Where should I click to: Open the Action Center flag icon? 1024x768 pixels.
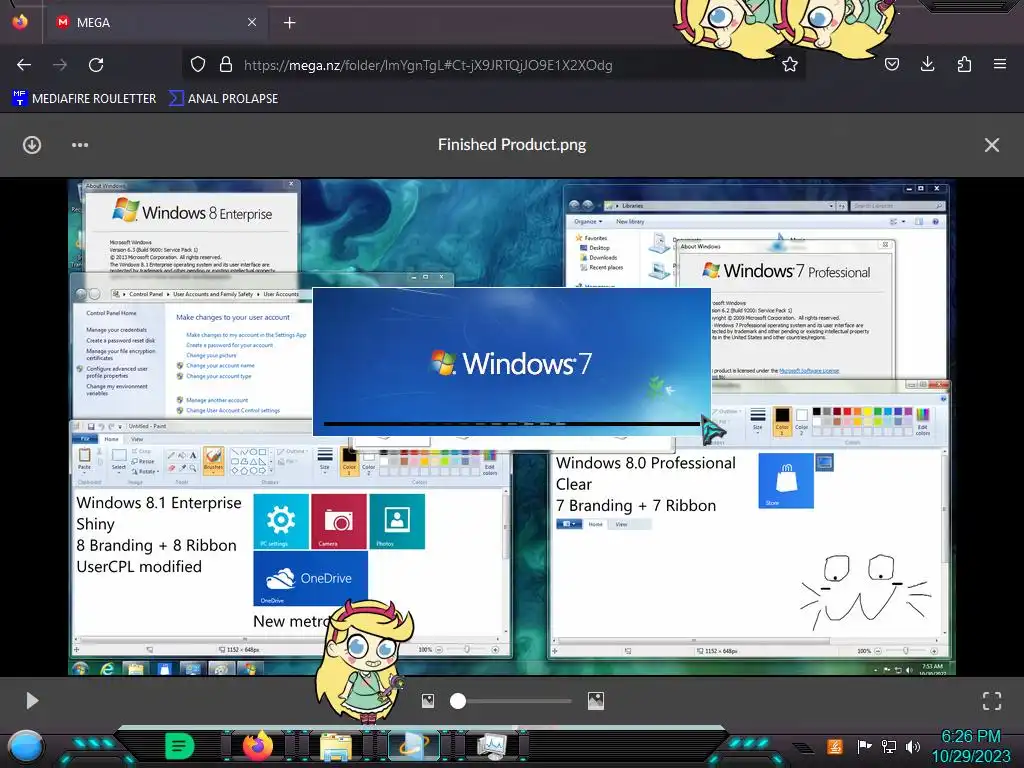tap(864, 746)
